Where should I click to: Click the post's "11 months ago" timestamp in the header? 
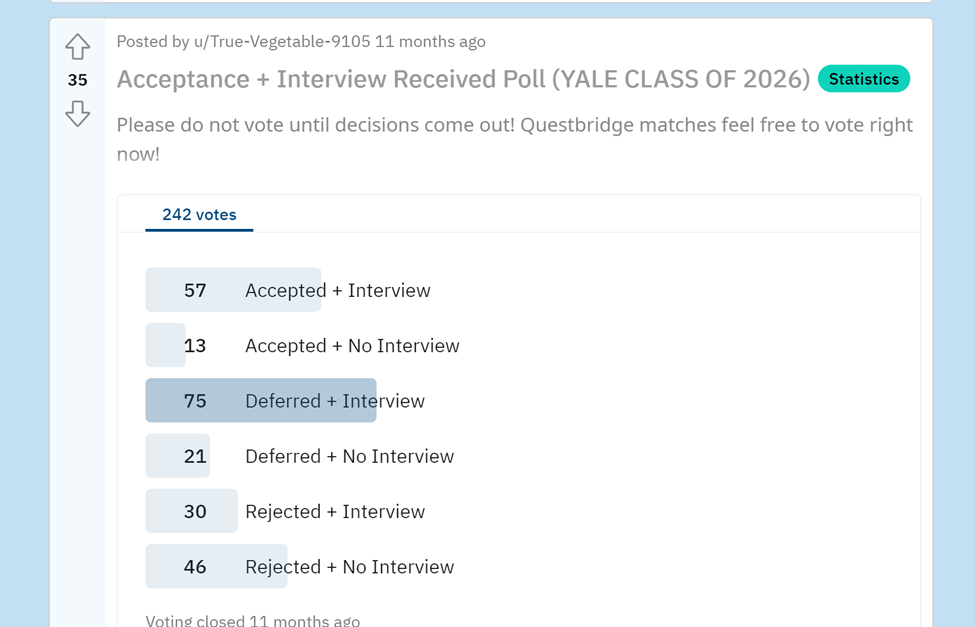(x=430, y=42)
